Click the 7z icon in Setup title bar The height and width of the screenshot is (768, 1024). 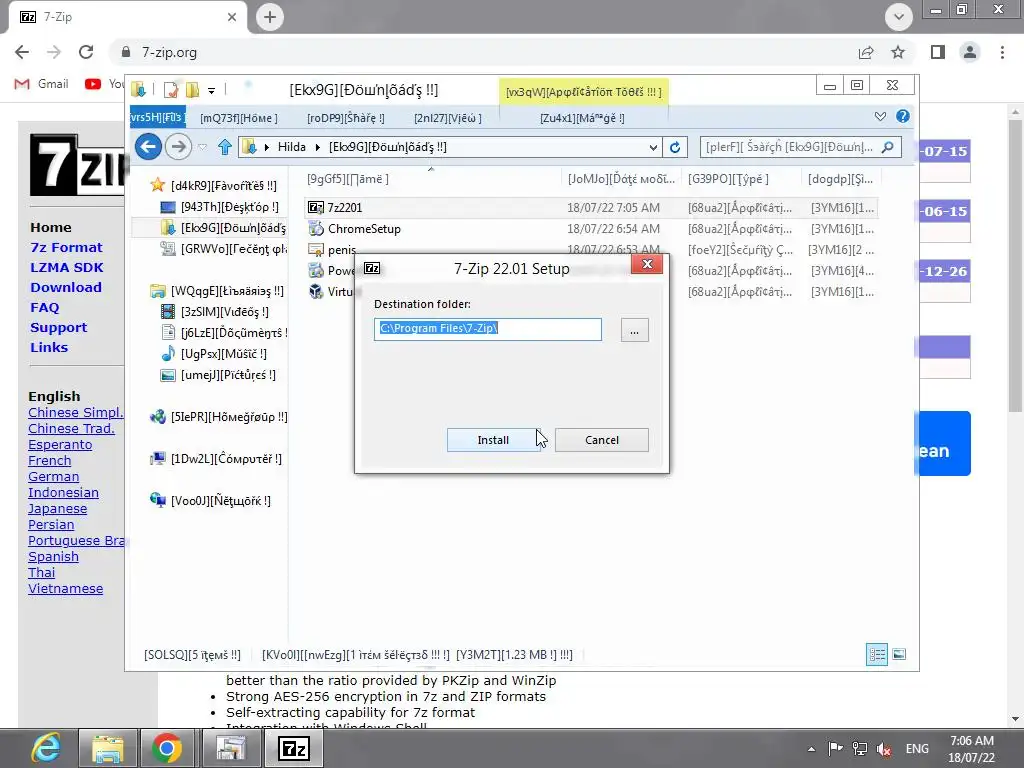[x=372, y=268]
